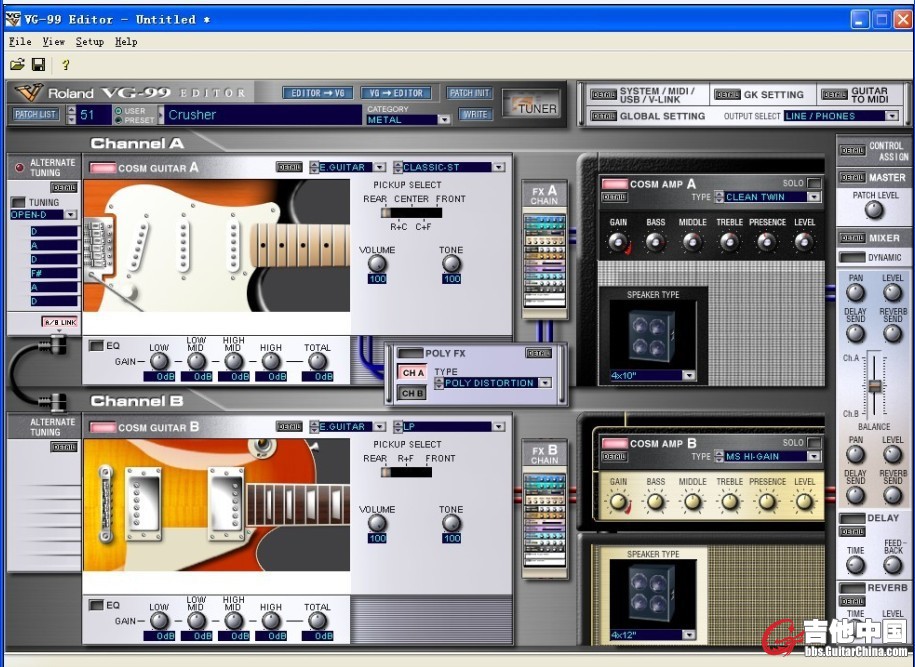Screen dimensions: 915x667
Task: Toggle COSM Guitar A on/off switch
Action: (102, 168)
